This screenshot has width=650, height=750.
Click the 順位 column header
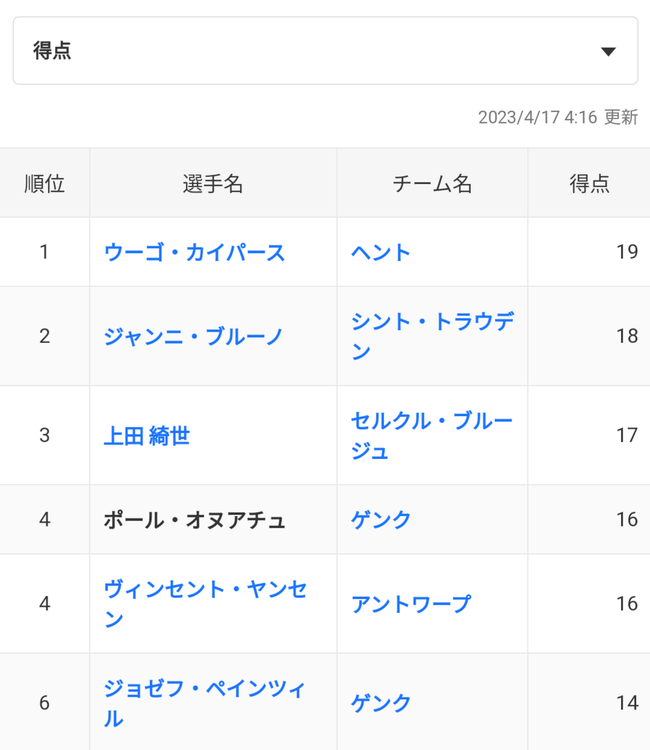(44, 184)
